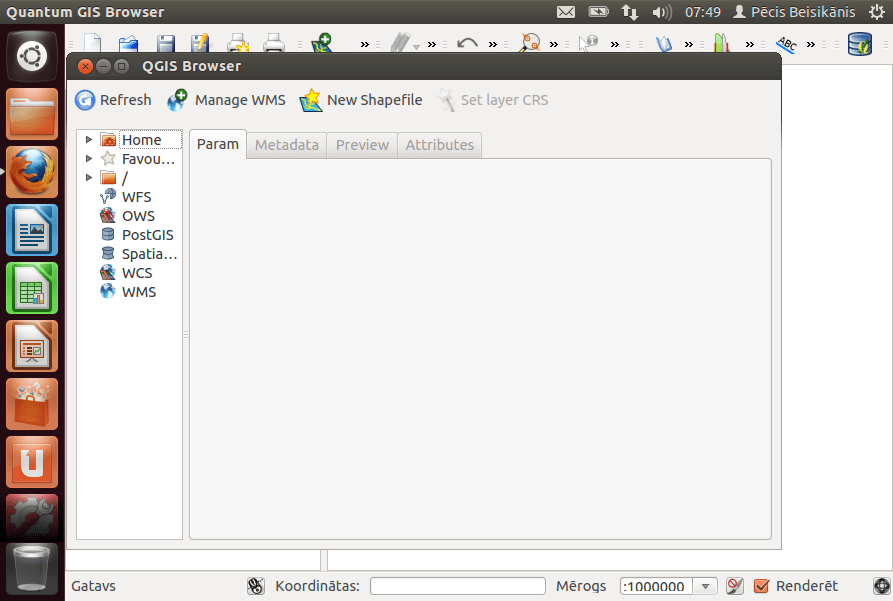This screenshot has width=893, height=601.
Task: Select the Identify Features cursor icon
Action: pyautogui.click(x=588, y=43)
